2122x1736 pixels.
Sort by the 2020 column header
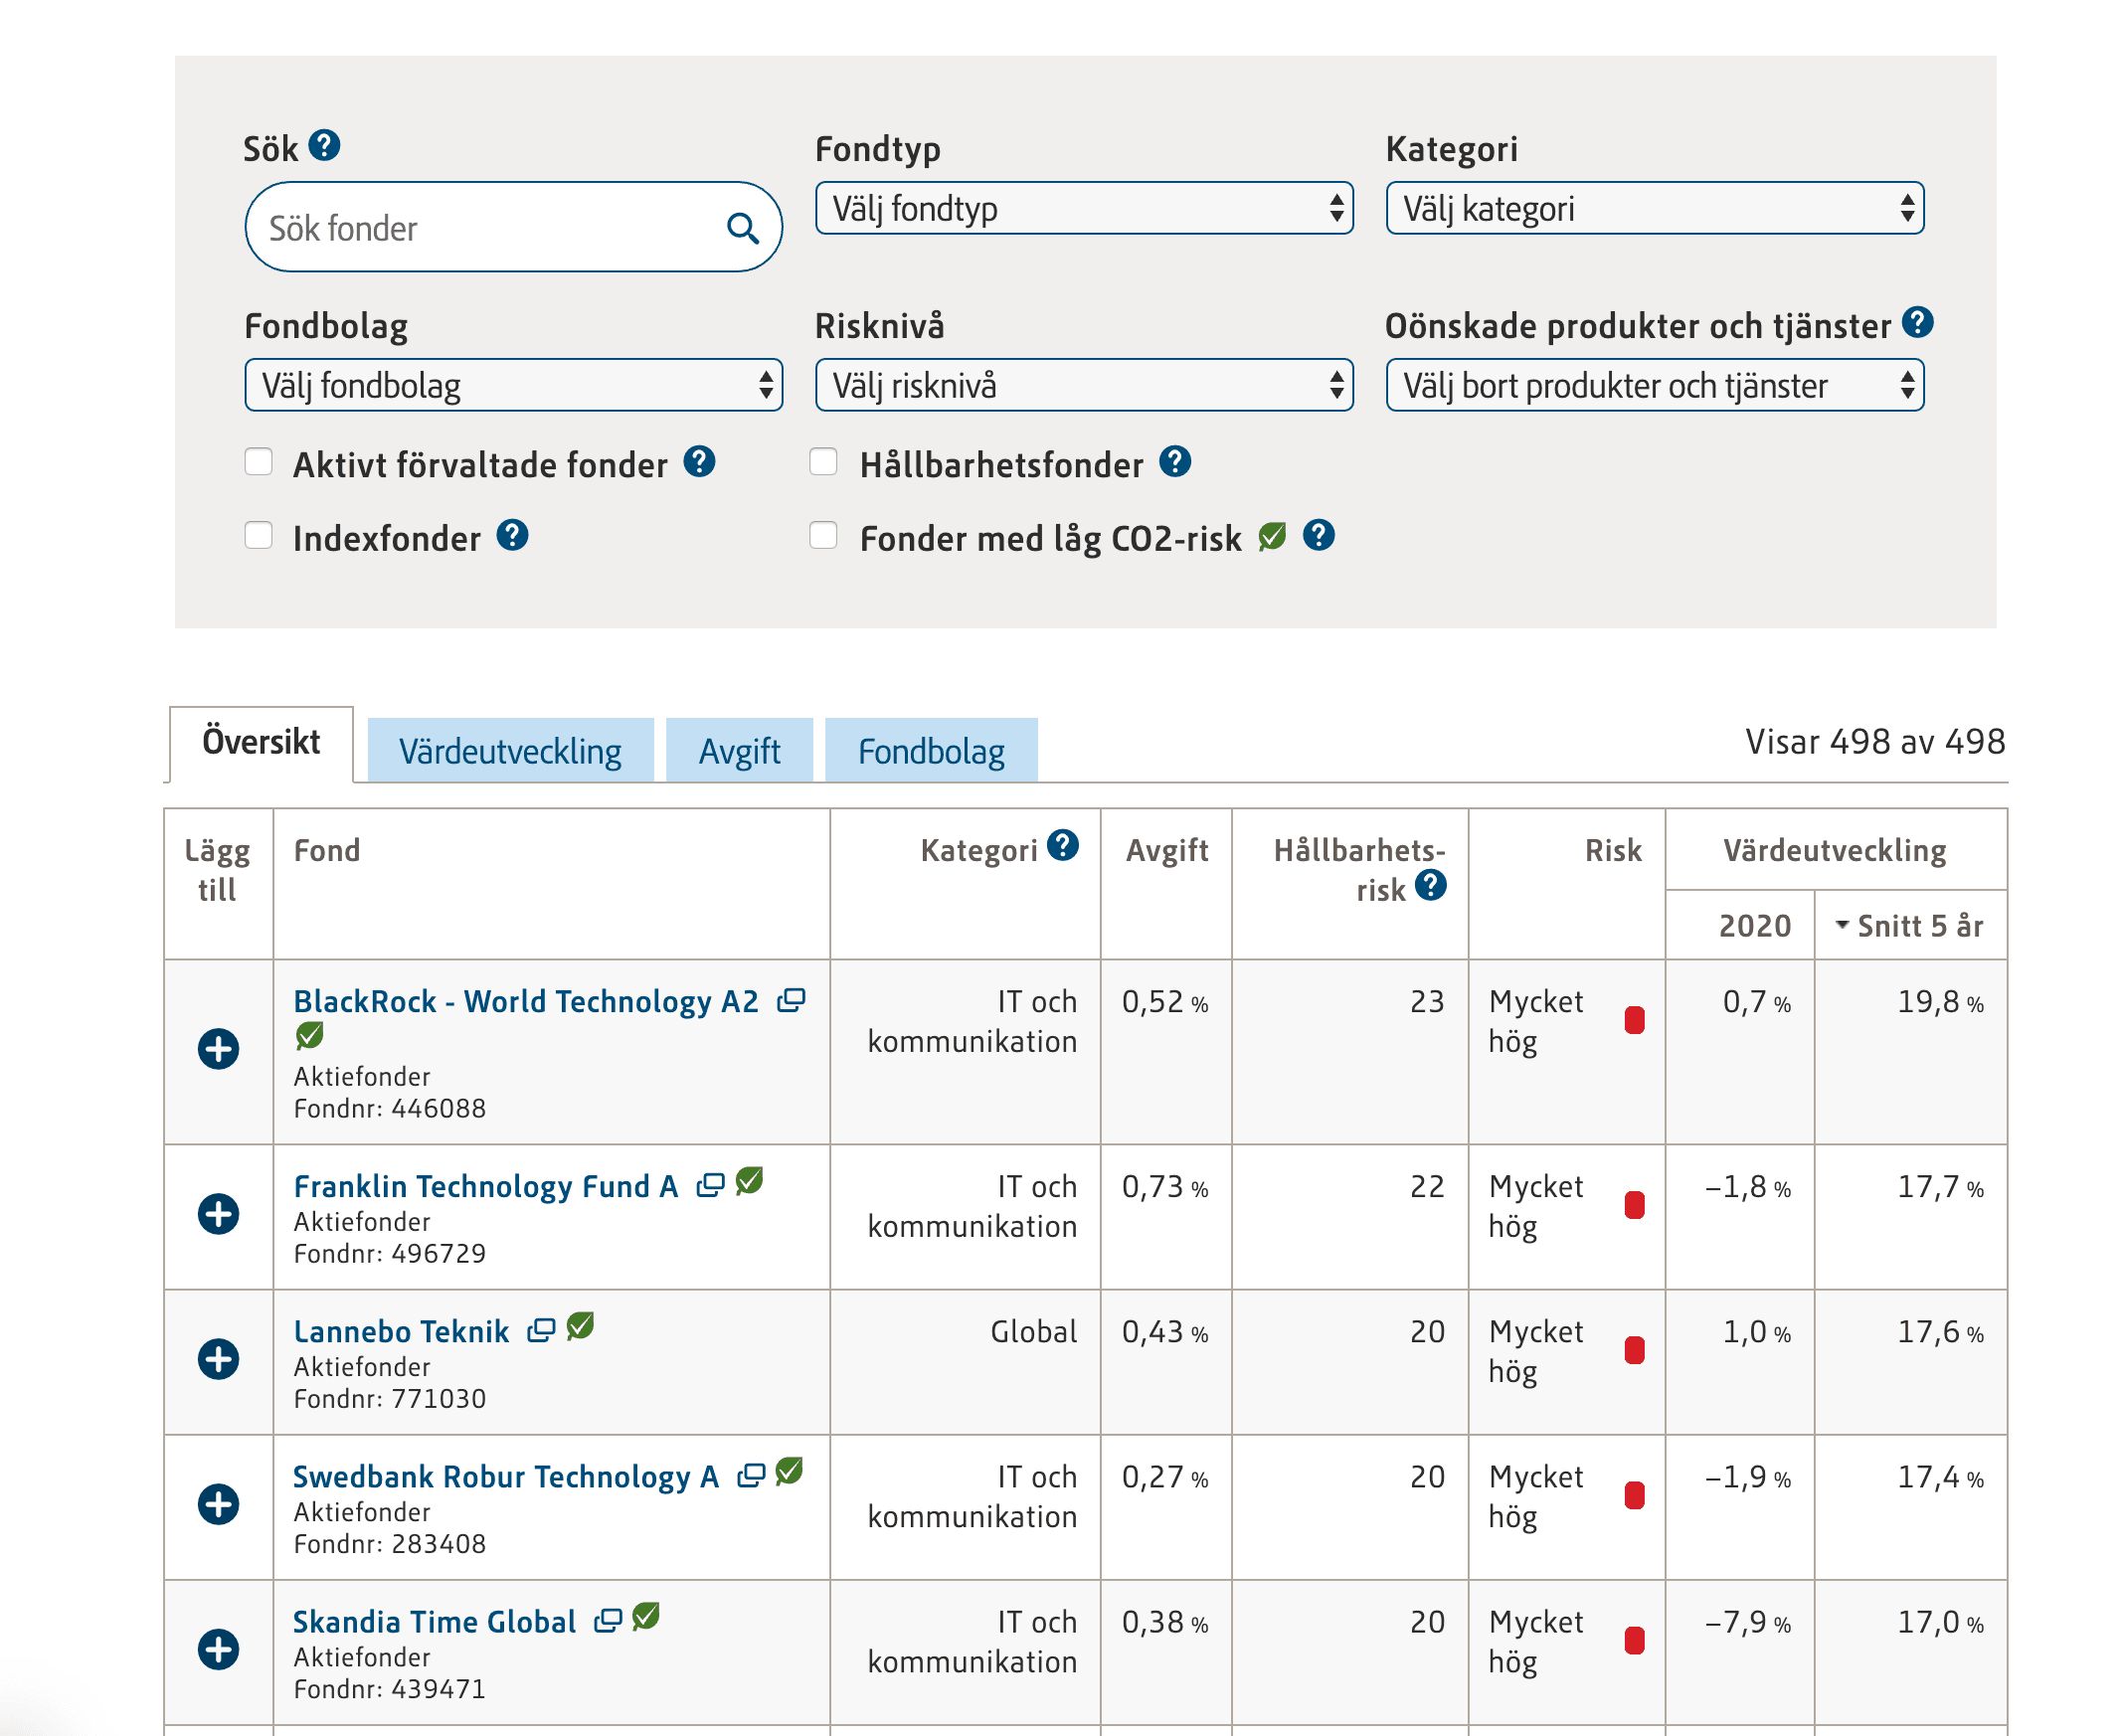1755,925
